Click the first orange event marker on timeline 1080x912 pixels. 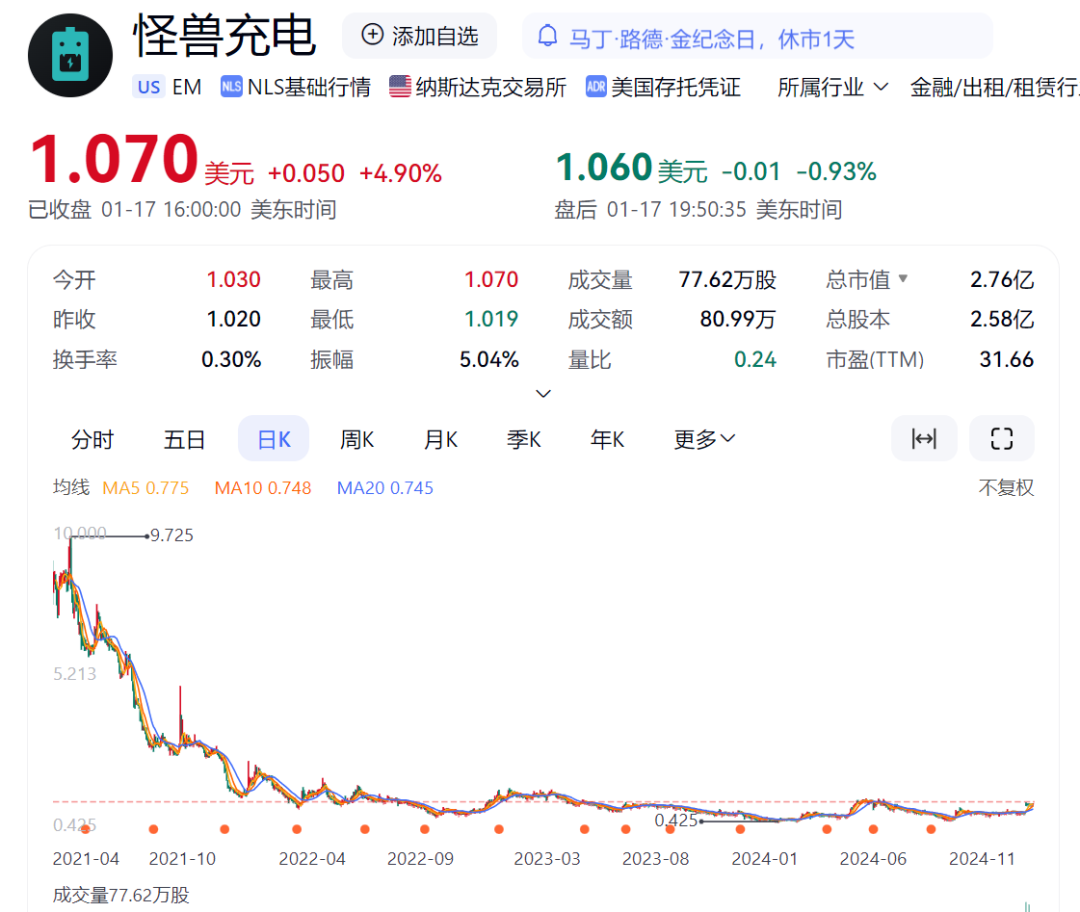click(x=85, y=829)
